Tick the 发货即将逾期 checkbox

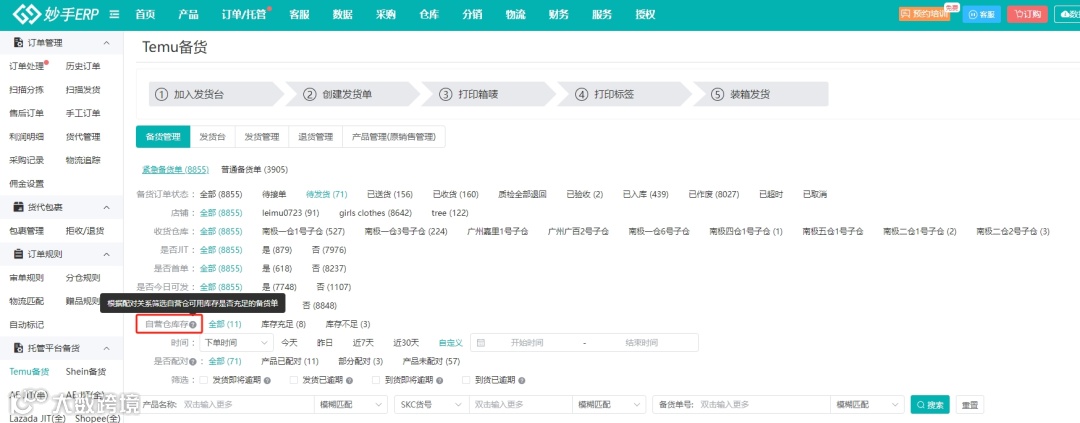203,380
